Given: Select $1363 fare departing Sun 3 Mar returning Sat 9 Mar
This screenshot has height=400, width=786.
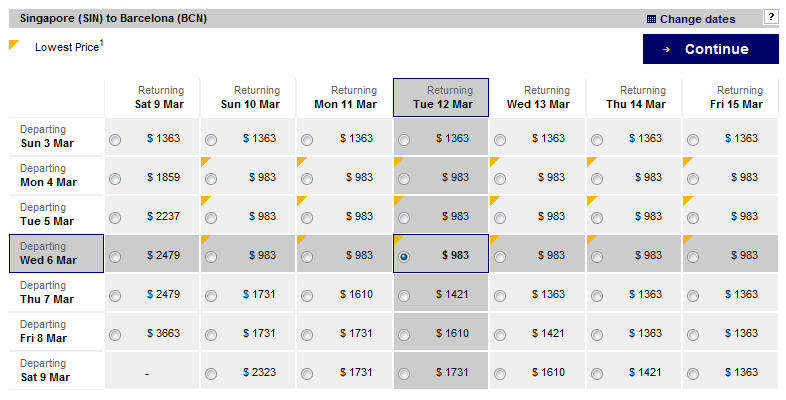Looking at the screenshot, I should point(115,139).
